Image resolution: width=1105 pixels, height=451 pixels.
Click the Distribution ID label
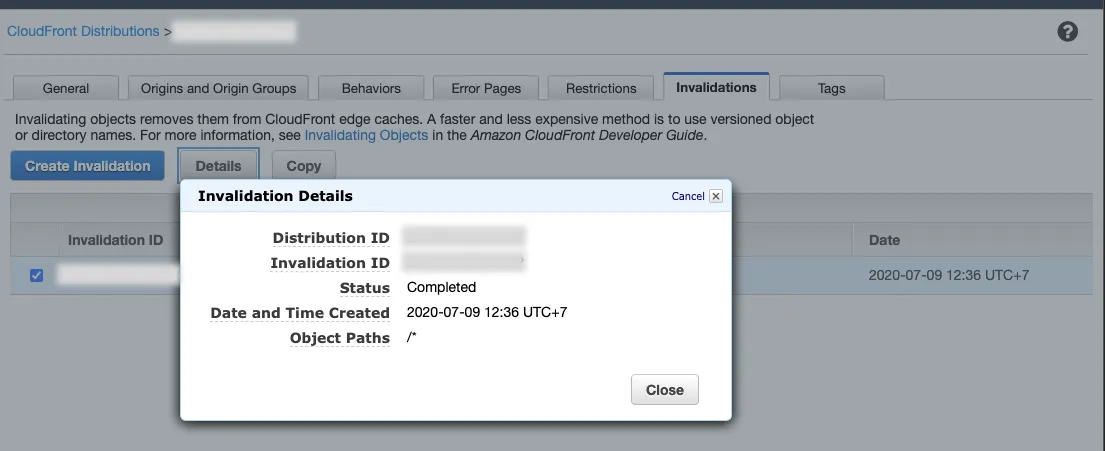tap(331, 238)
